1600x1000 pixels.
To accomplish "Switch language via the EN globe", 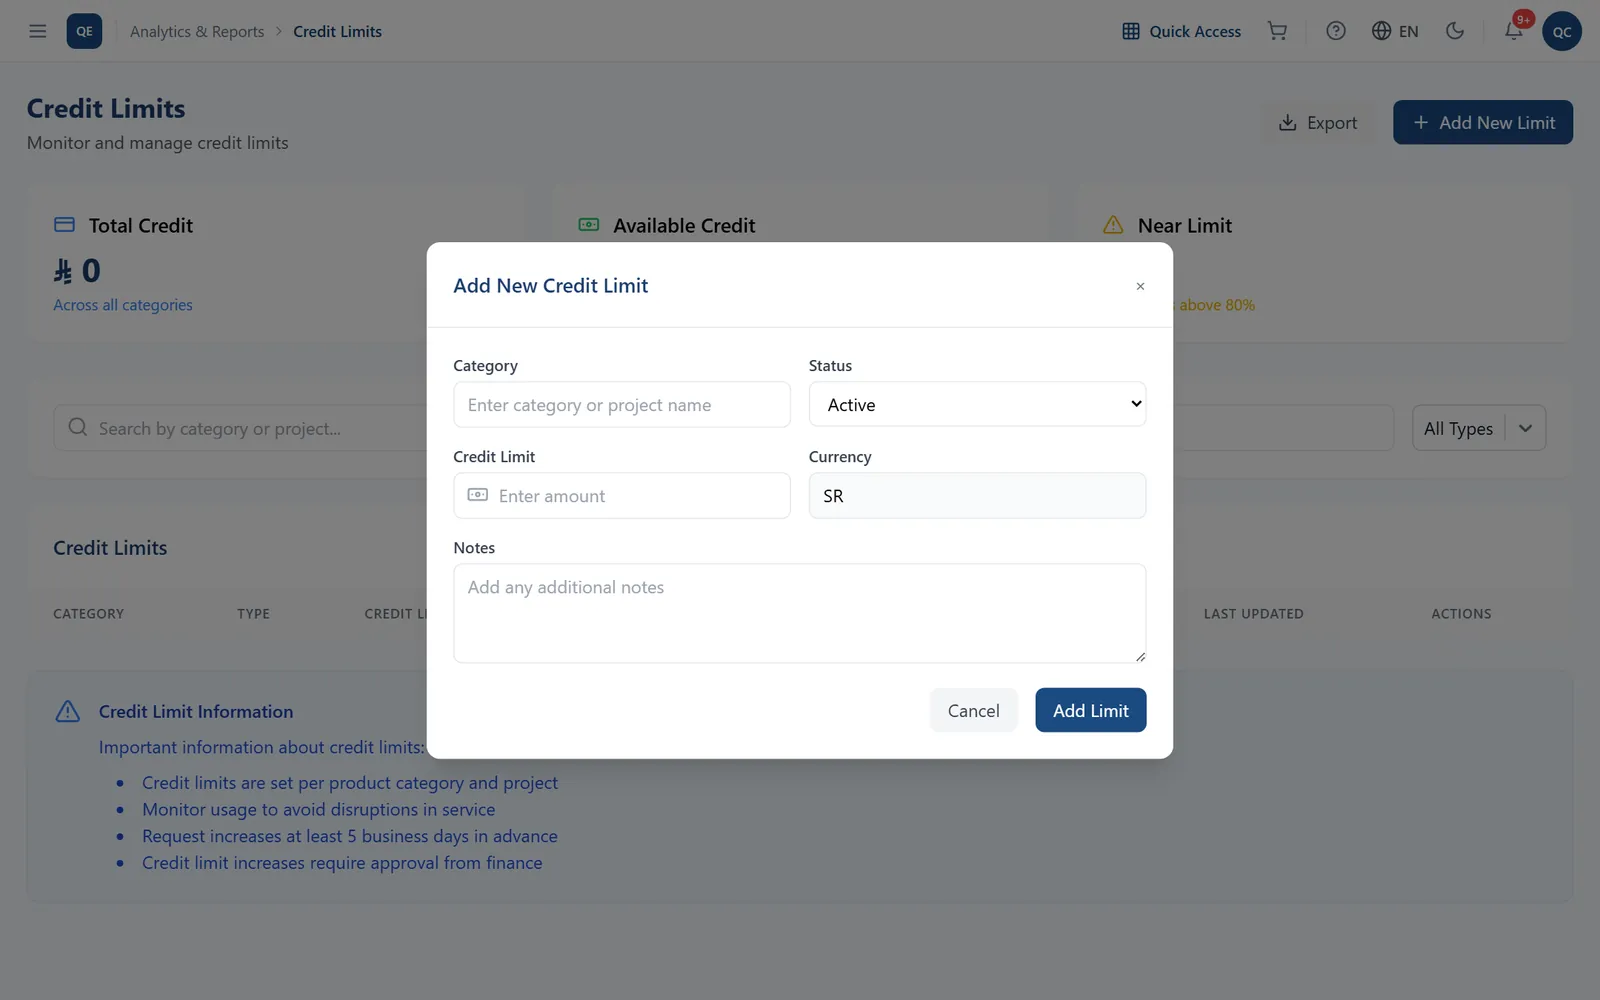I will pos(1395,31).
